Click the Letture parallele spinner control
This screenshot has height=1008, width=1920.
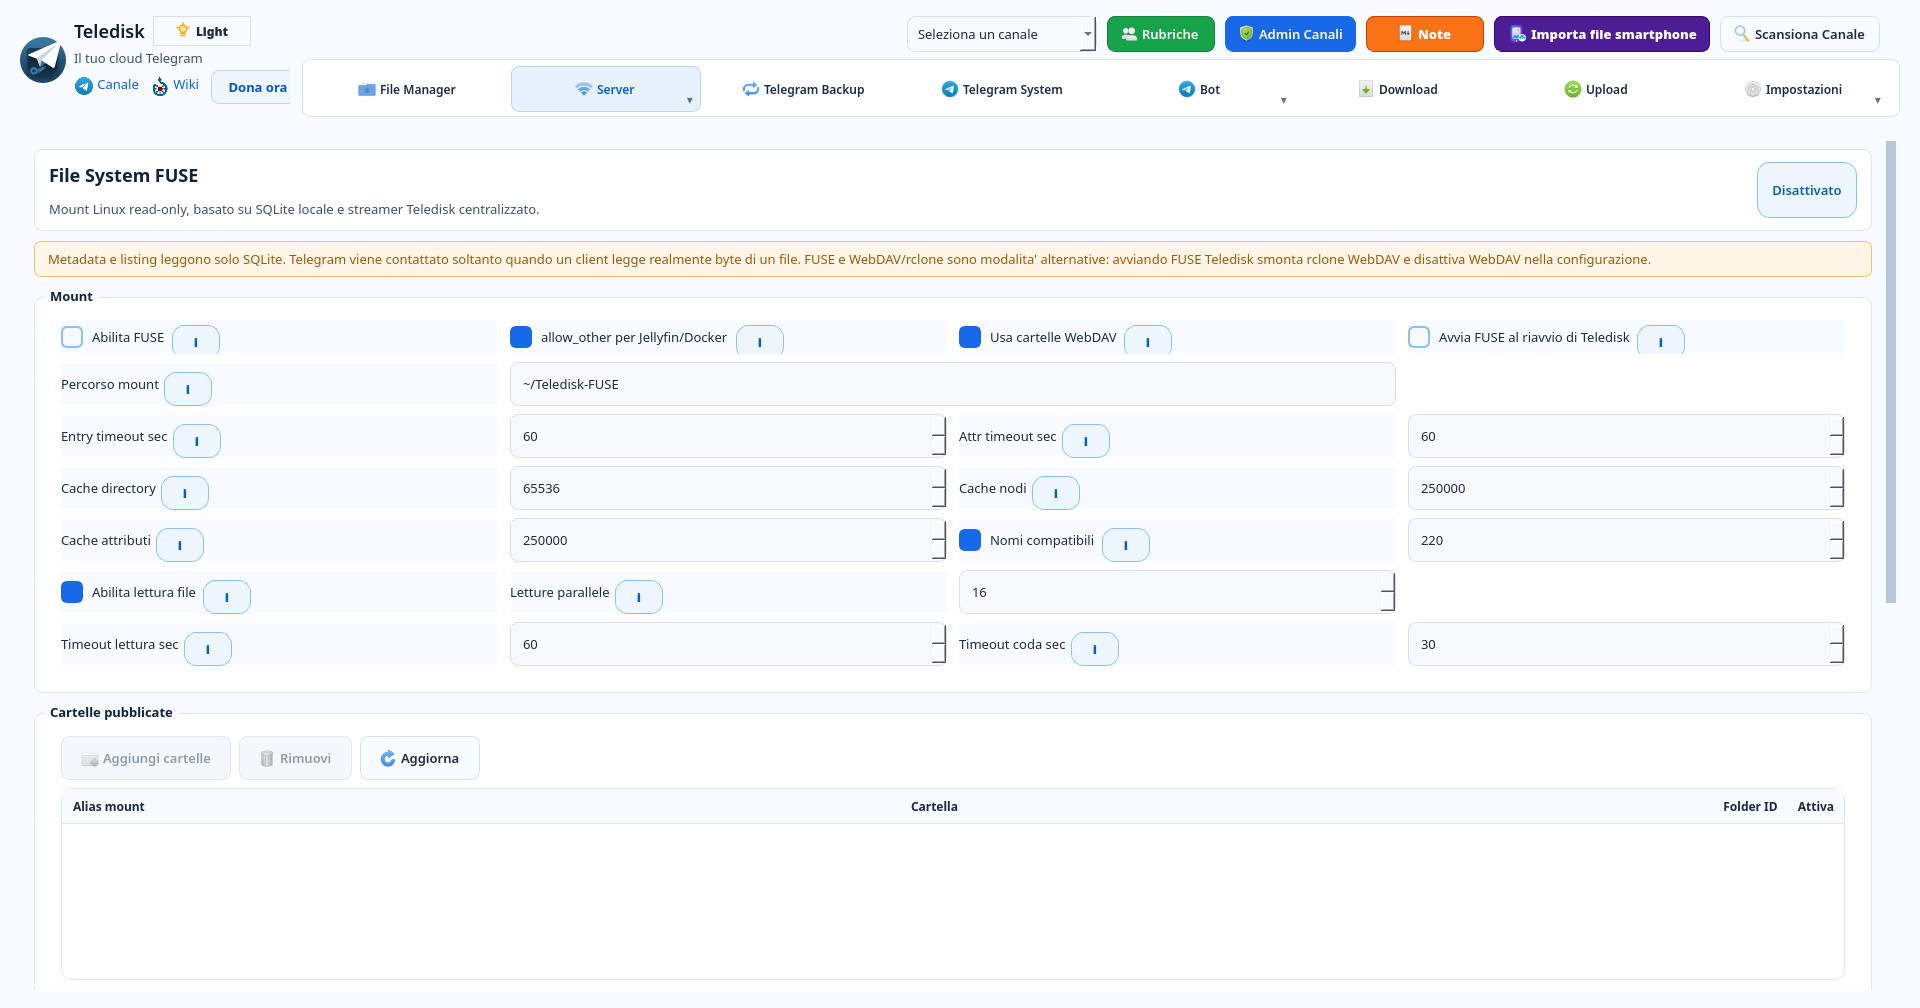coord(1388,592)
